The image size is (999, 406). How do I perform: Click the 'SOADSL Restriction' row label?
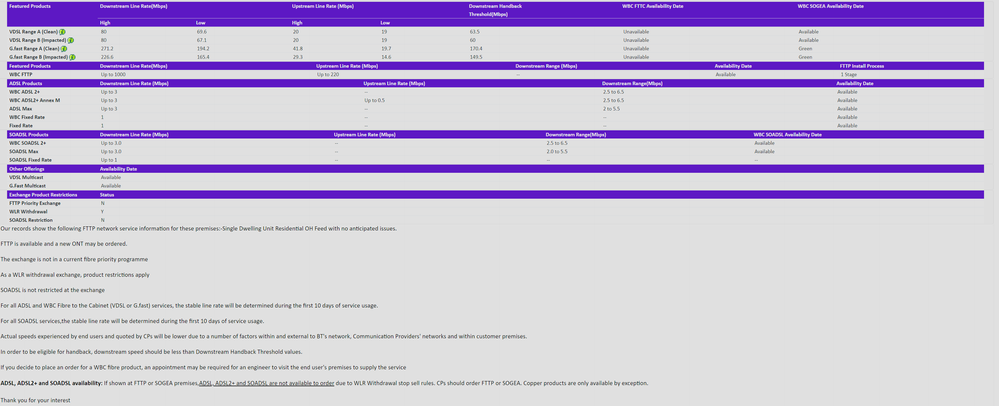coord(31,220)
